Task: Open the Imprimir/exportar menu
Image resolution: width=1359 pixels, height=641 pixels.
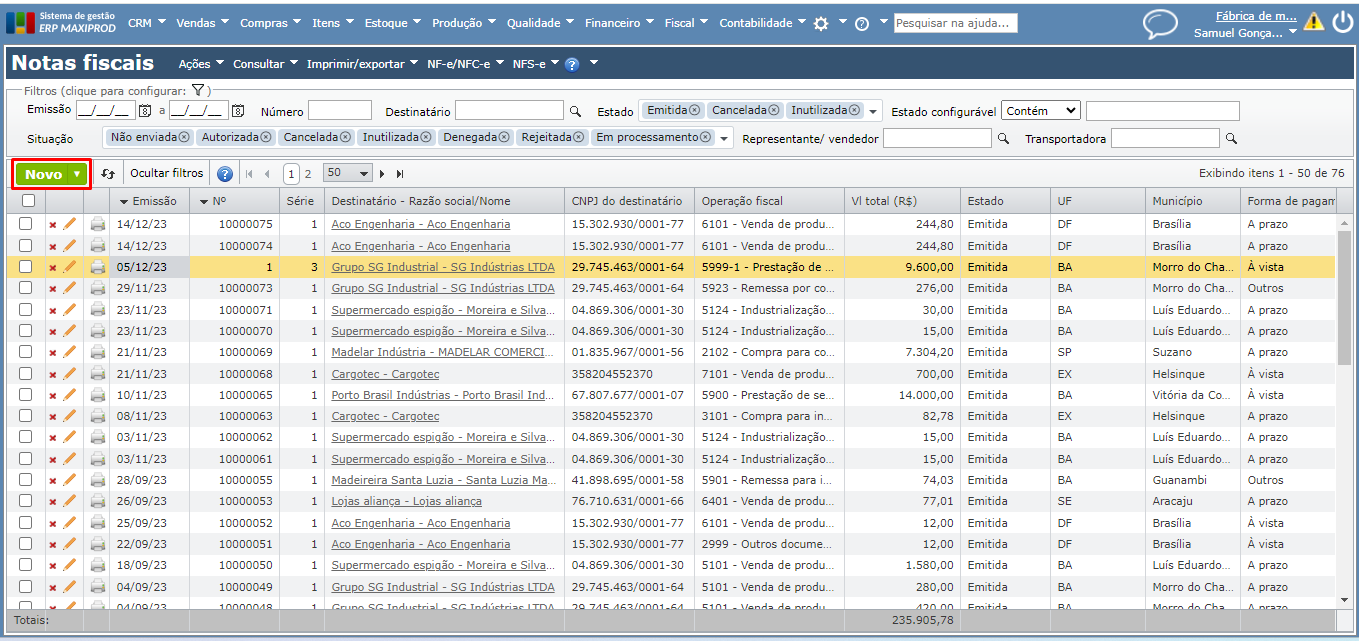Action: [362, 64]
